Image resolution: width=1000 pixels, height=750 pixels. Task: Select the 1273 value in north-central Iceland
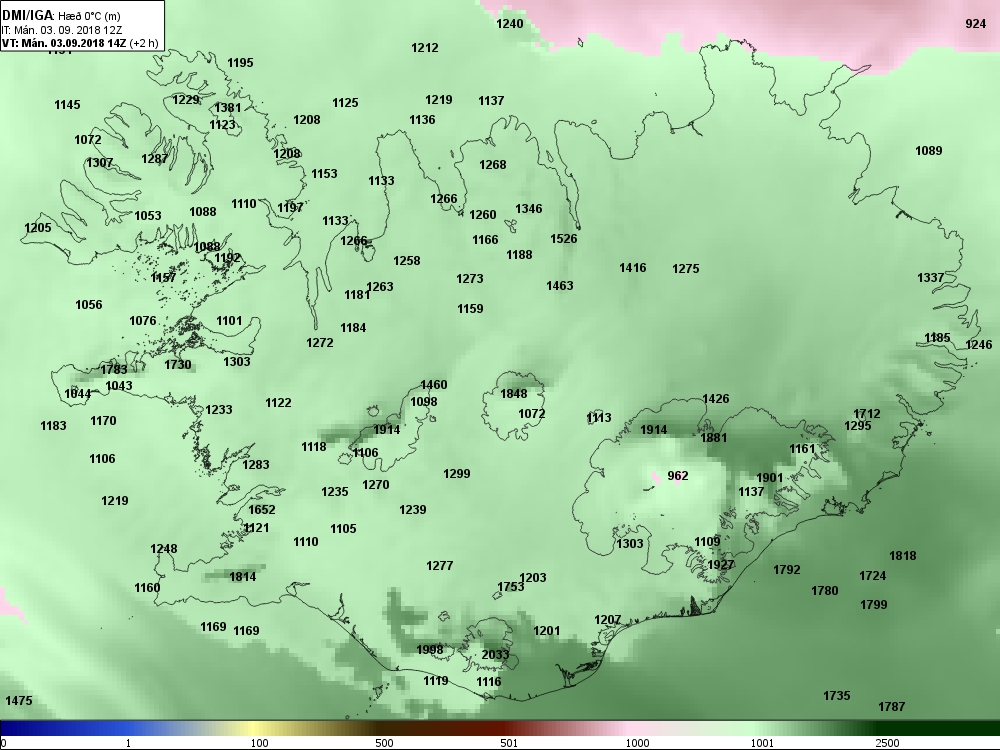(470, 279)
